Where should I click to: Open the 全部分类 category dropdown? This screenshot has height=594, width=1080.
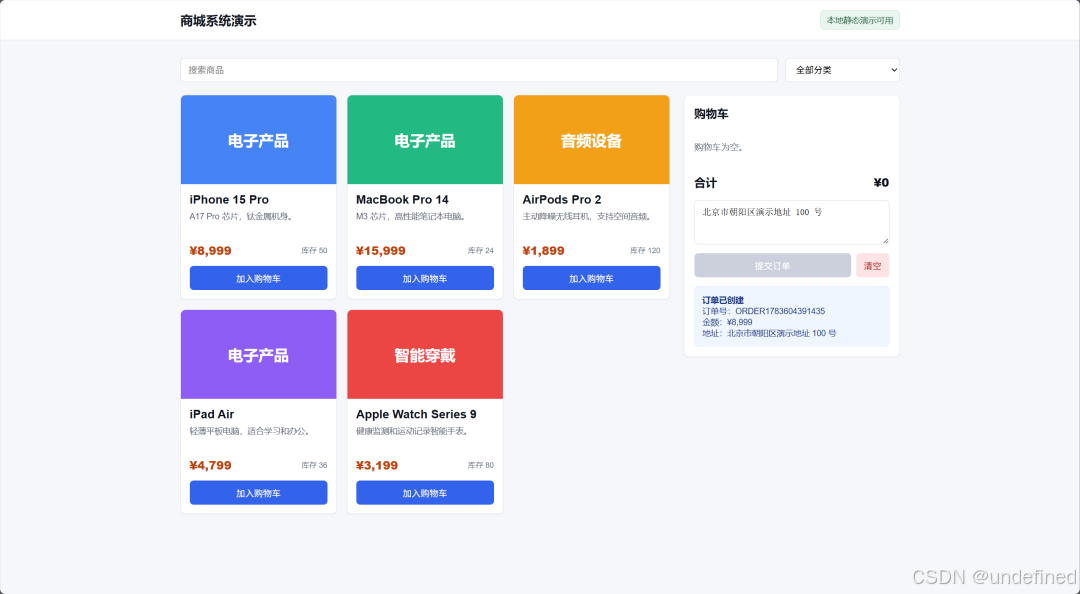pos(842,70)
